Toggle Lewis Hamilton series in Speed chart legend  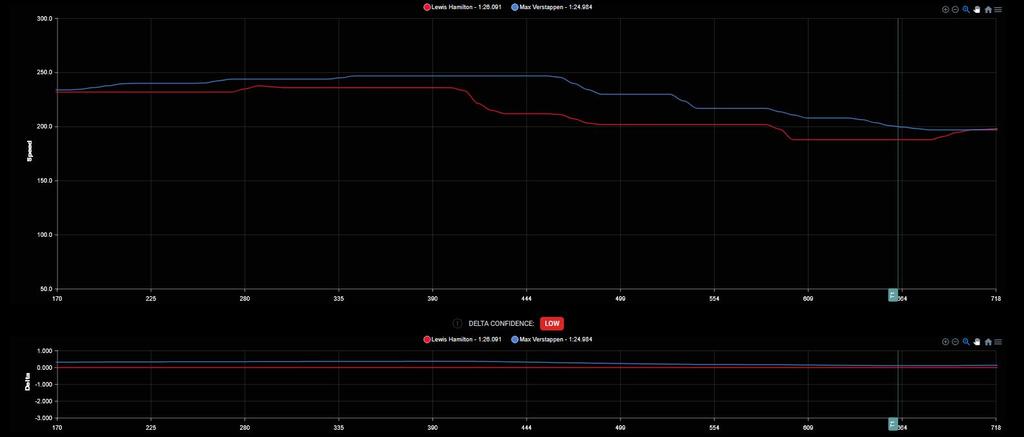tap(462, 7)
